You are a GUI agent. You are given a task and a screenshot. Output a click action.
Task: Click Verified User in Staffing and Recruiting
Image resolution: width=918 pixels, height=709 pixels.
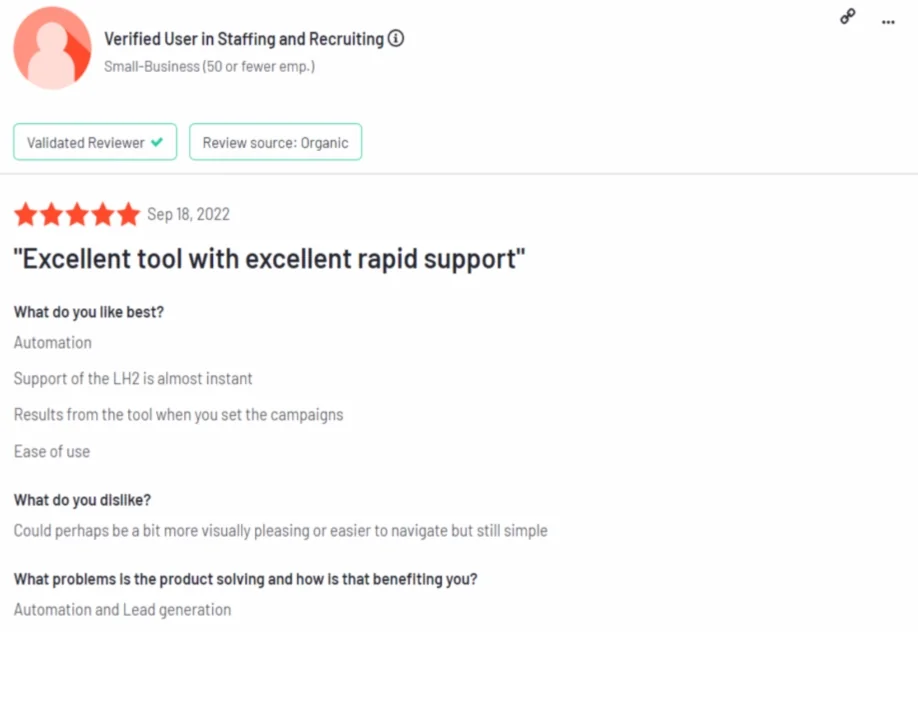[244, 39]
